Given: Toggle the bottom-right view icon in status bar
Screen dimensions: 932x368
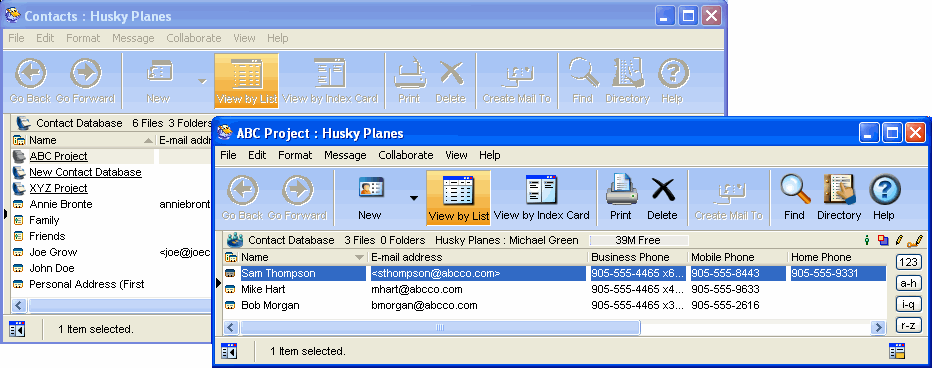Looking at the screenshot, I should click(897, 351).
